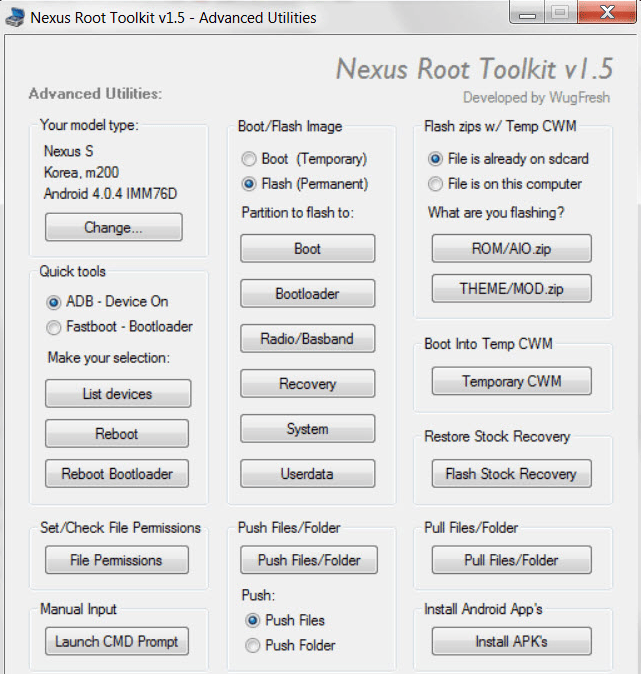The height and width of the screenshot is (674, 641).
Task: Click Radio/Basband partition button
Action: pos(307,338)
